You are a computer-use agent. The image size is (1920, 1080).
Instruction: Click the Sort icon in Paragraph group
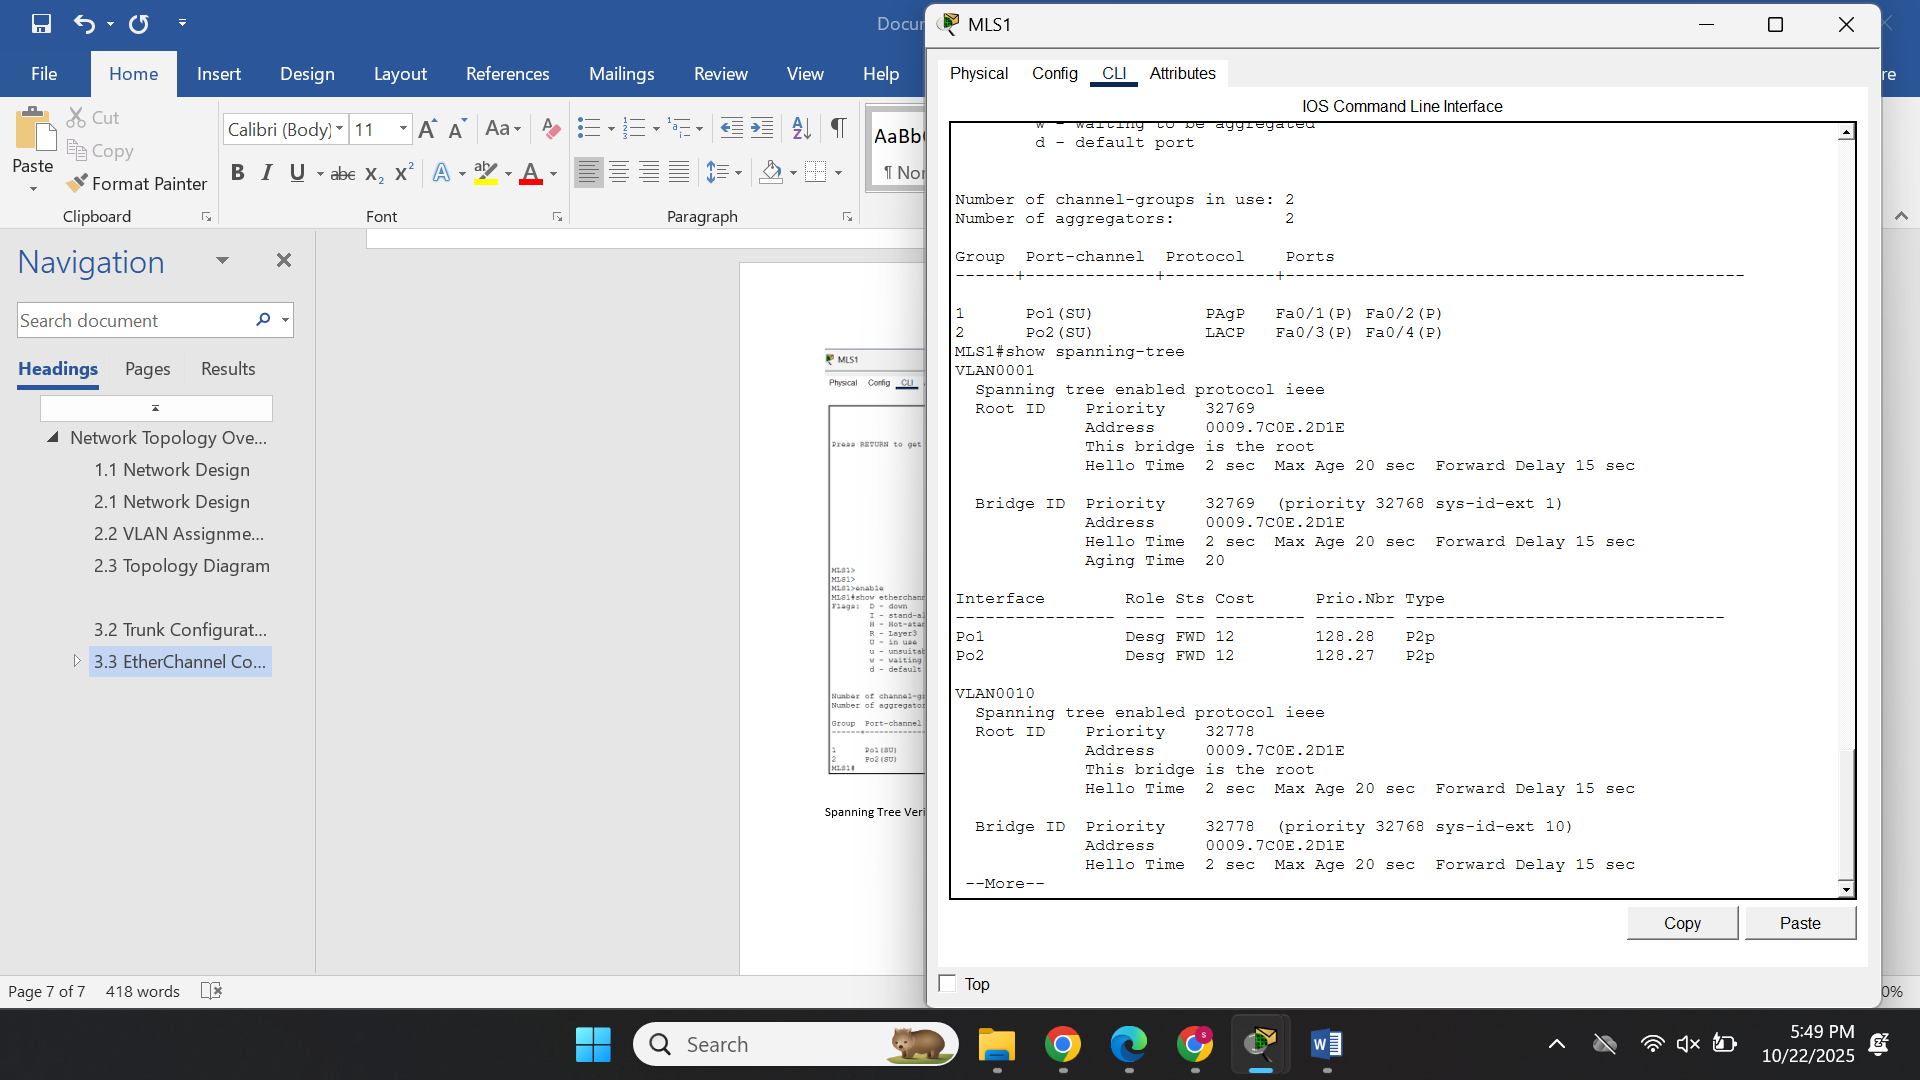801,128
